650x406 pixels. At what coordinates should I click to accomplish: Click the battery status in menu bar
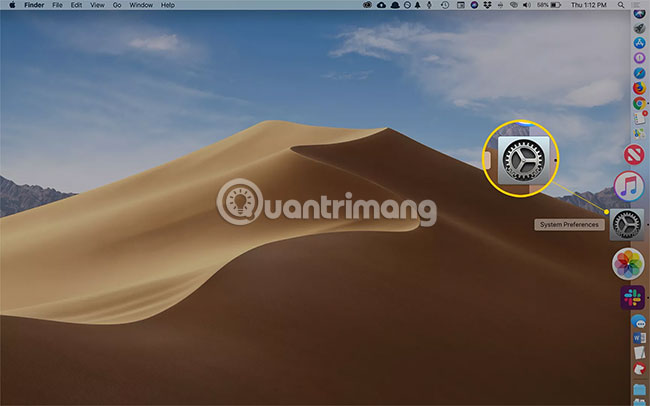coord(549,5)
